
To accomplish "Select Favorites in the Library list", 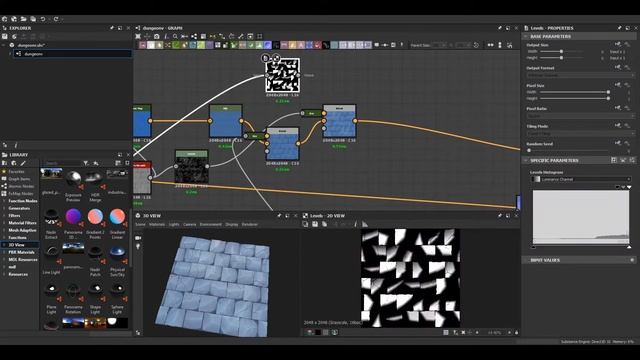I will 16,171.
